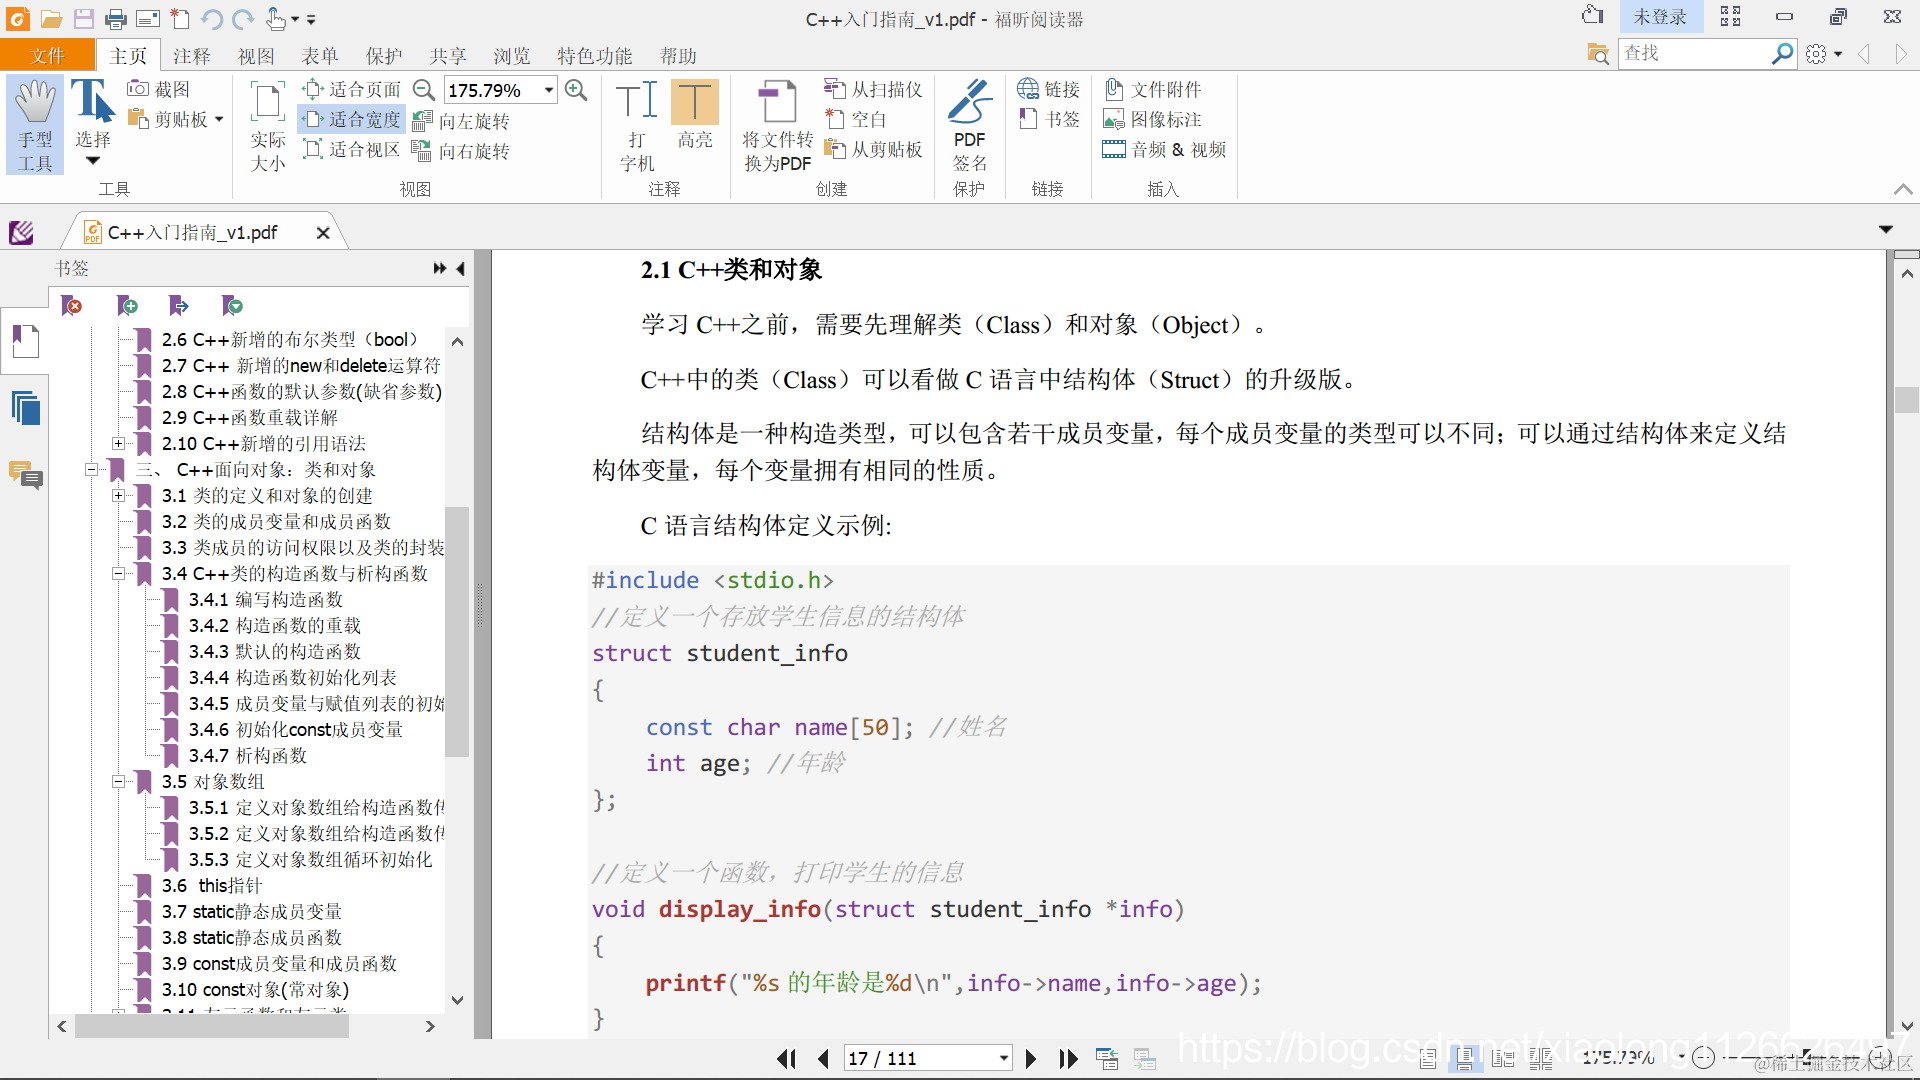Viewport: 1920px width, 1080px height.
Task: Open the zoom percentage dropdown
Action: tap(549, 90)
